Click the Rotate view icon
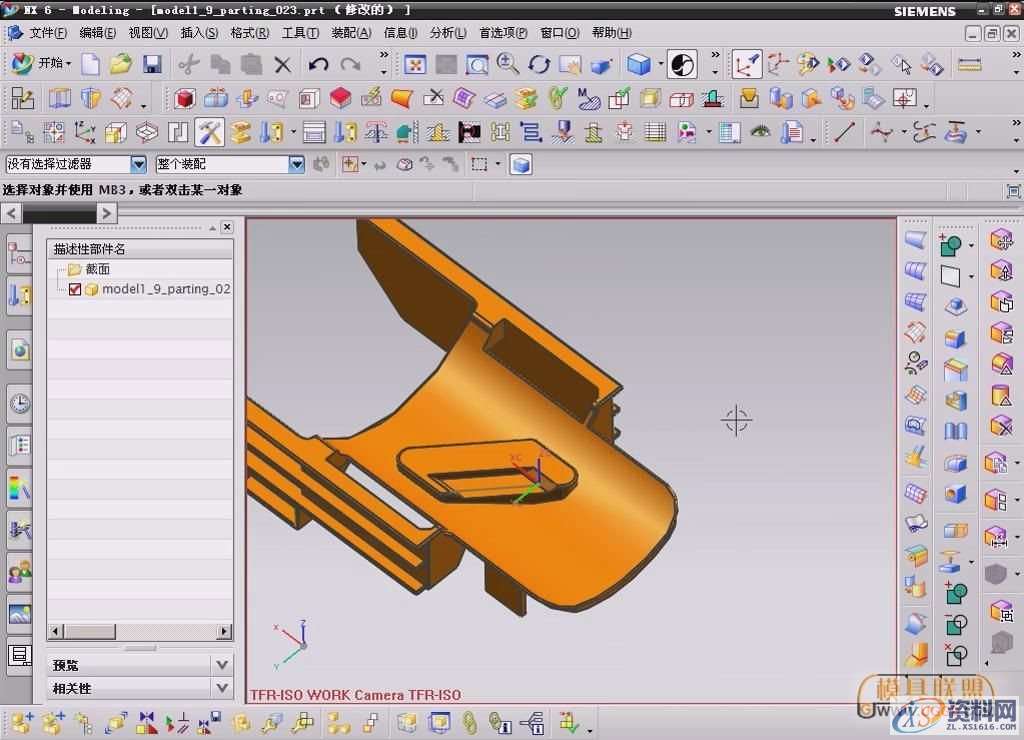The image size is (1024, 740). click(x=539, y=65)
